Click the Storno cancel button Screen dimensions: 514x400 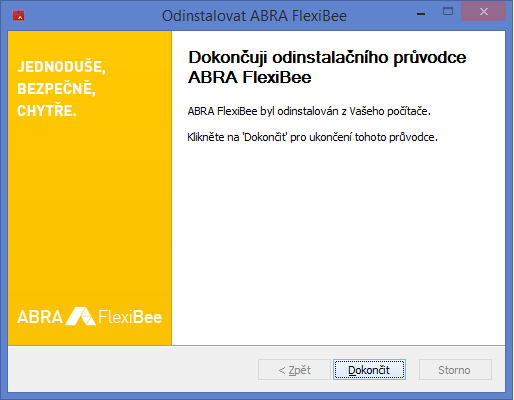pos(455,369)
